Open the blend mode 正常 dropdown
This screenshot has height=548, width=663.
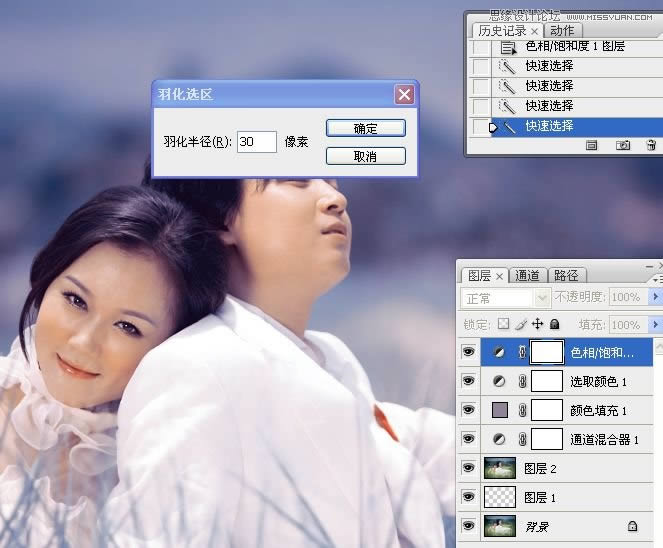[x=543, y=298]
